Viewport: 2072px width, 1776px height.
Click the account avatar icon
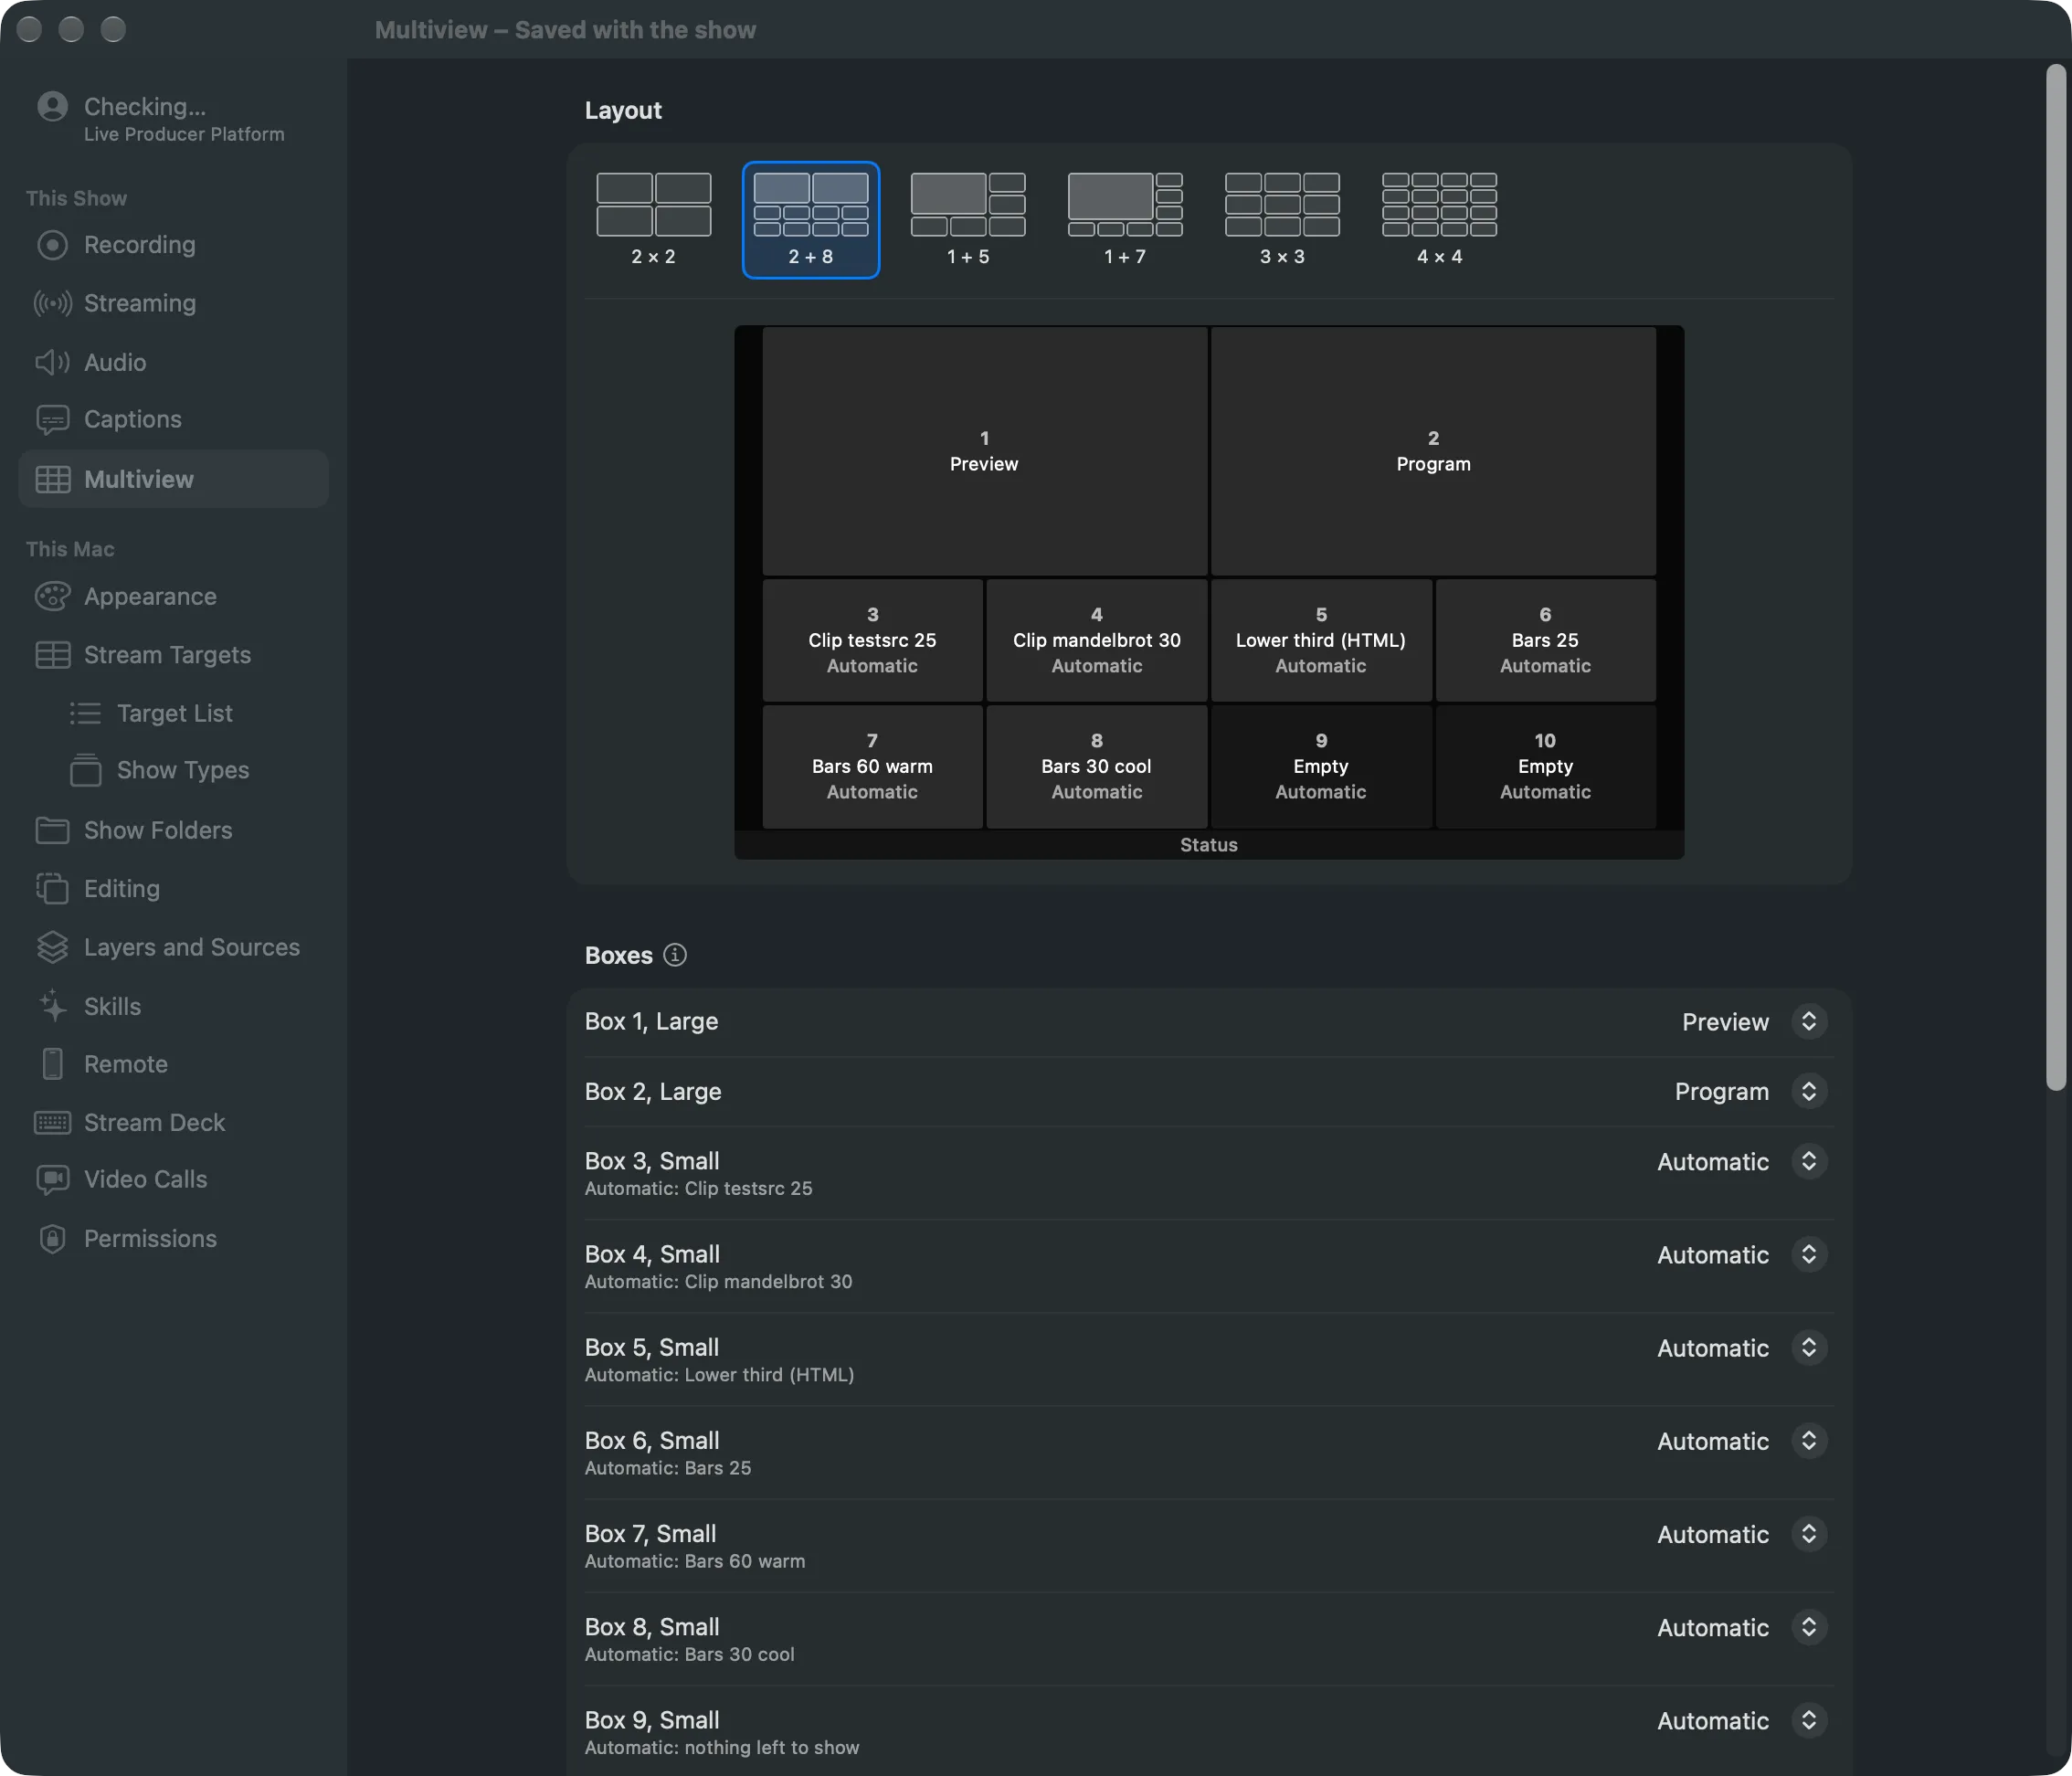coord(52,106)
